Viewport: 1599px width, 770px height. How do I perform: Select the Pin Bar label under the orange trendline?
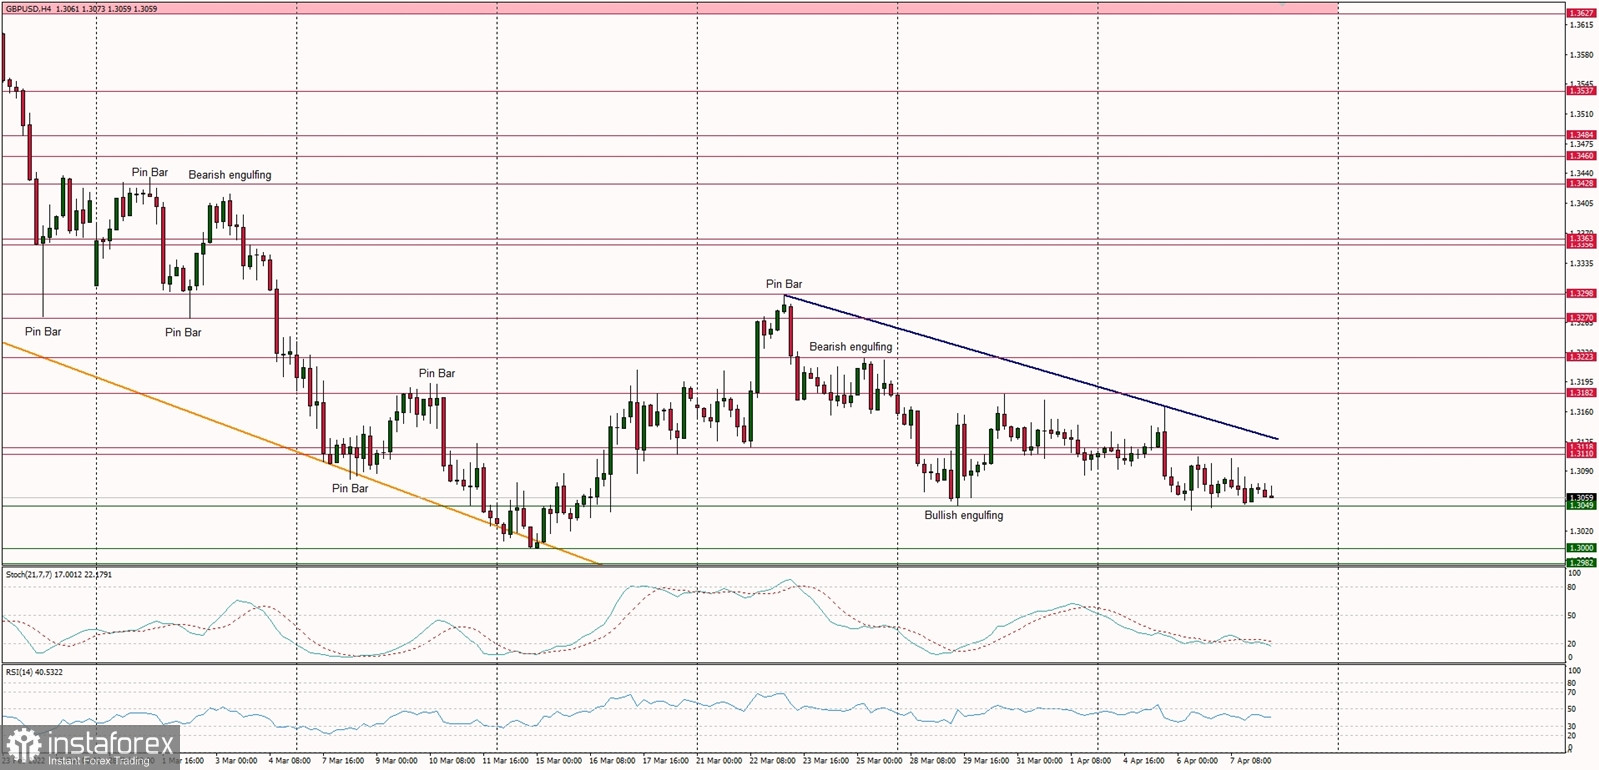(x=350, y=489)
